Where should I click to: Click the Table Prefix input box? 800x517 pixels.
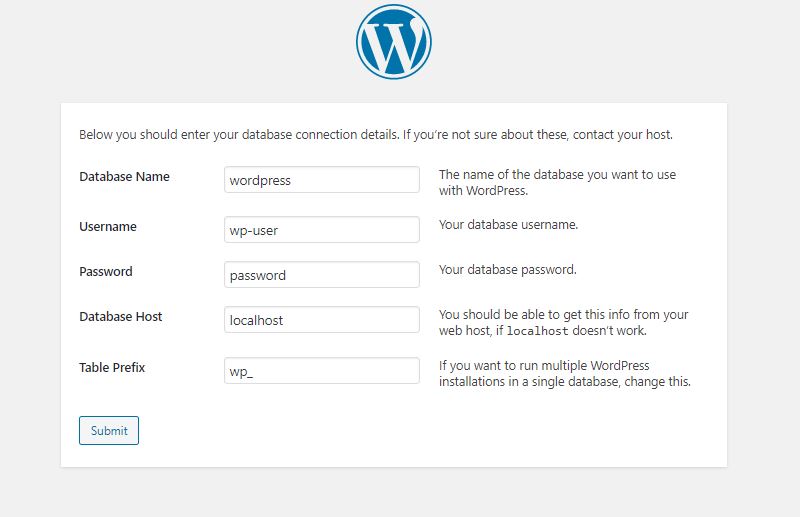321,370
